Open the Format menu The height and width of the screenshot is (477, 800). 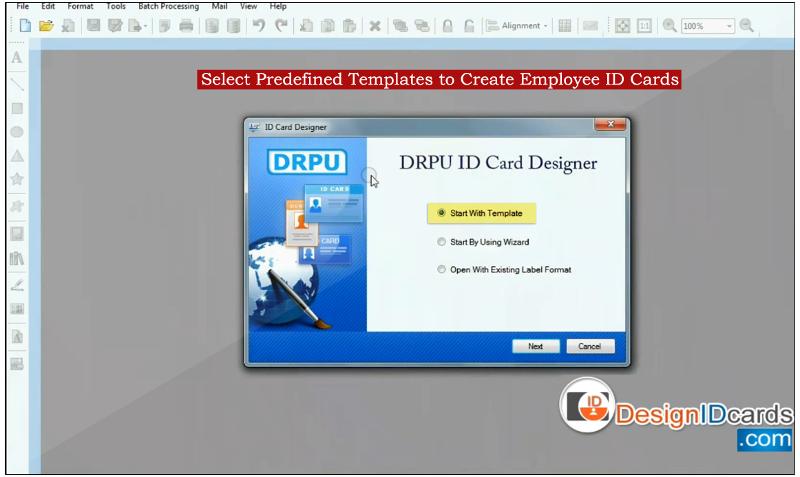point(80,6)
